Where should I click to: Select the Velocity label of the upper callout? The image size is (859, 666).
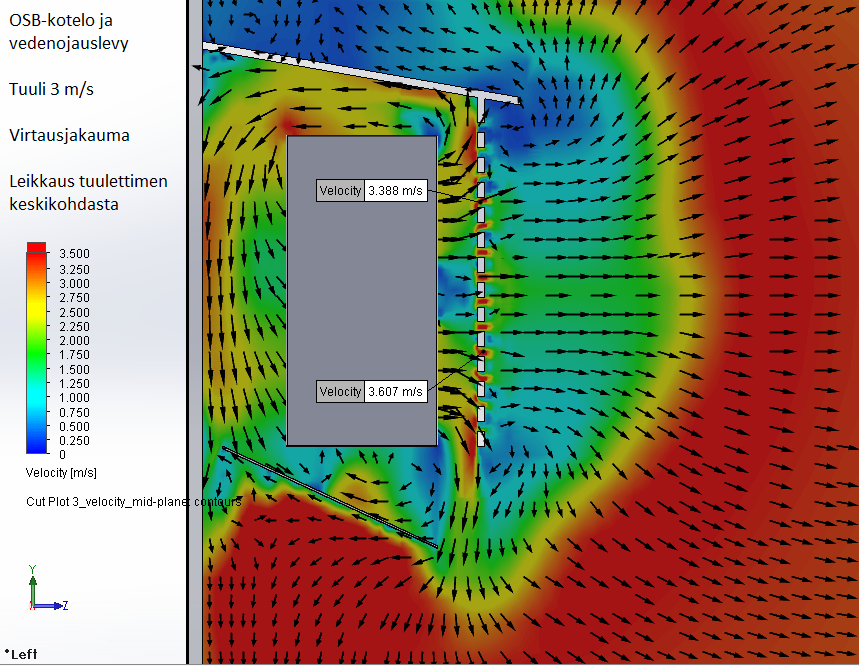[x=341, y=191]
